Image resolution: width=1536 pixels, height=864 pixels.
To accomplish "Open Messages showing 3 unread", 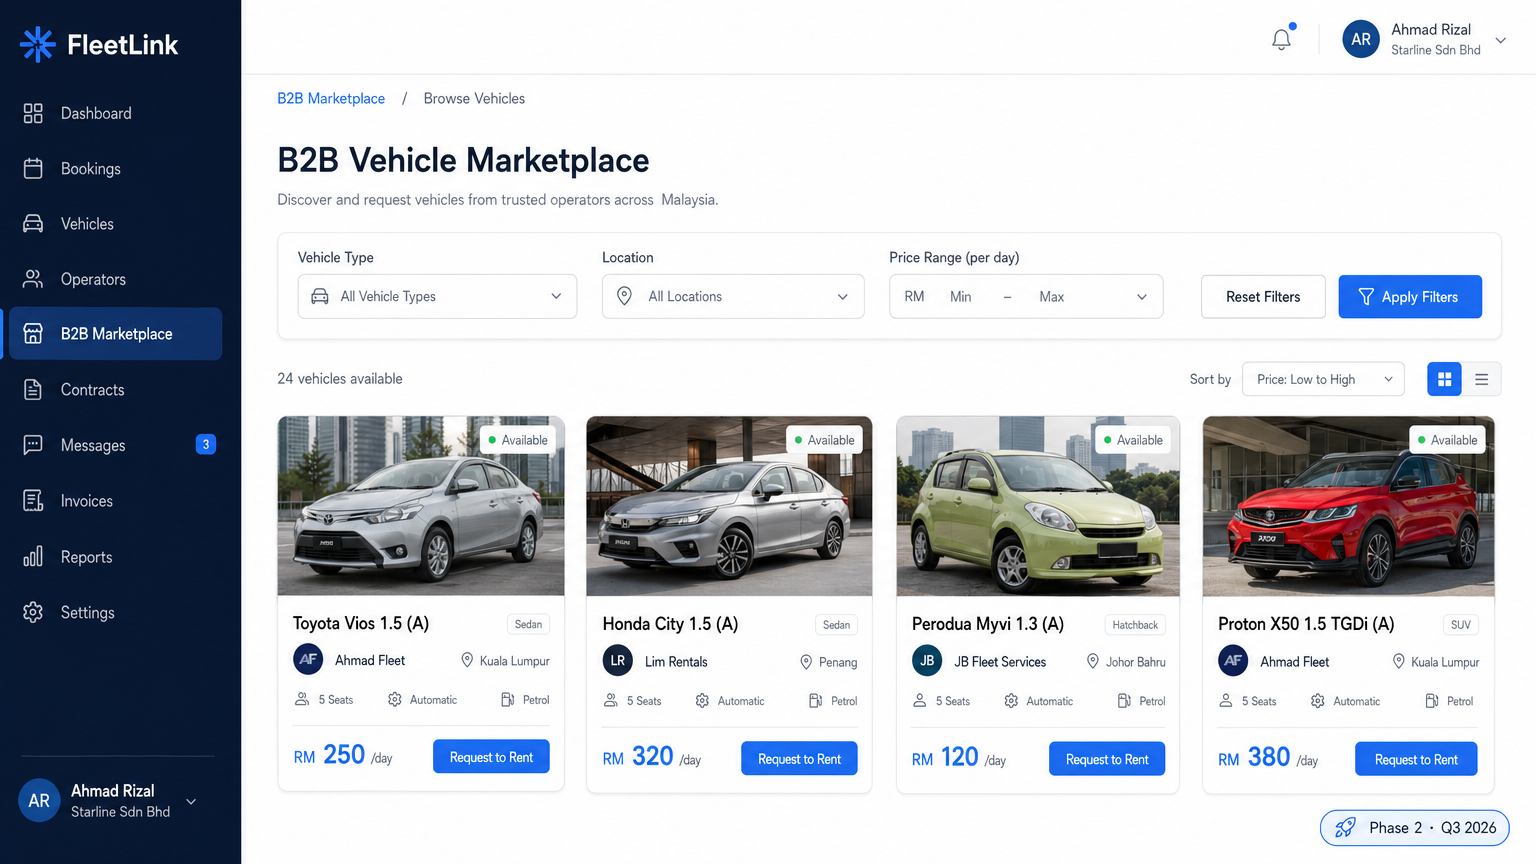I will pos(93,445).
